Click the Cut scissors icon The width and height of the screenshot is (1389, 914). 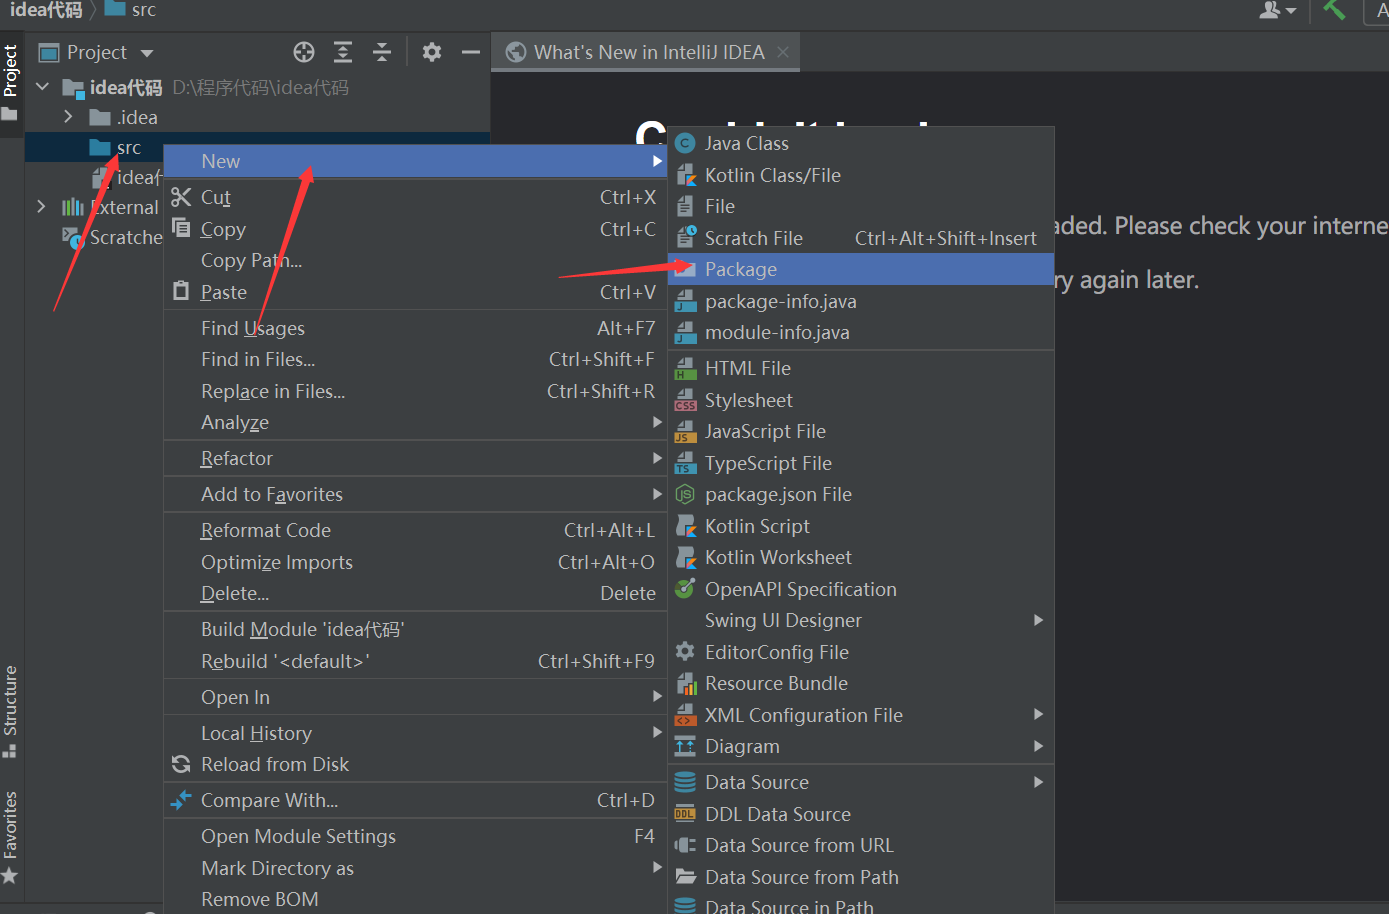coord(181,197)
